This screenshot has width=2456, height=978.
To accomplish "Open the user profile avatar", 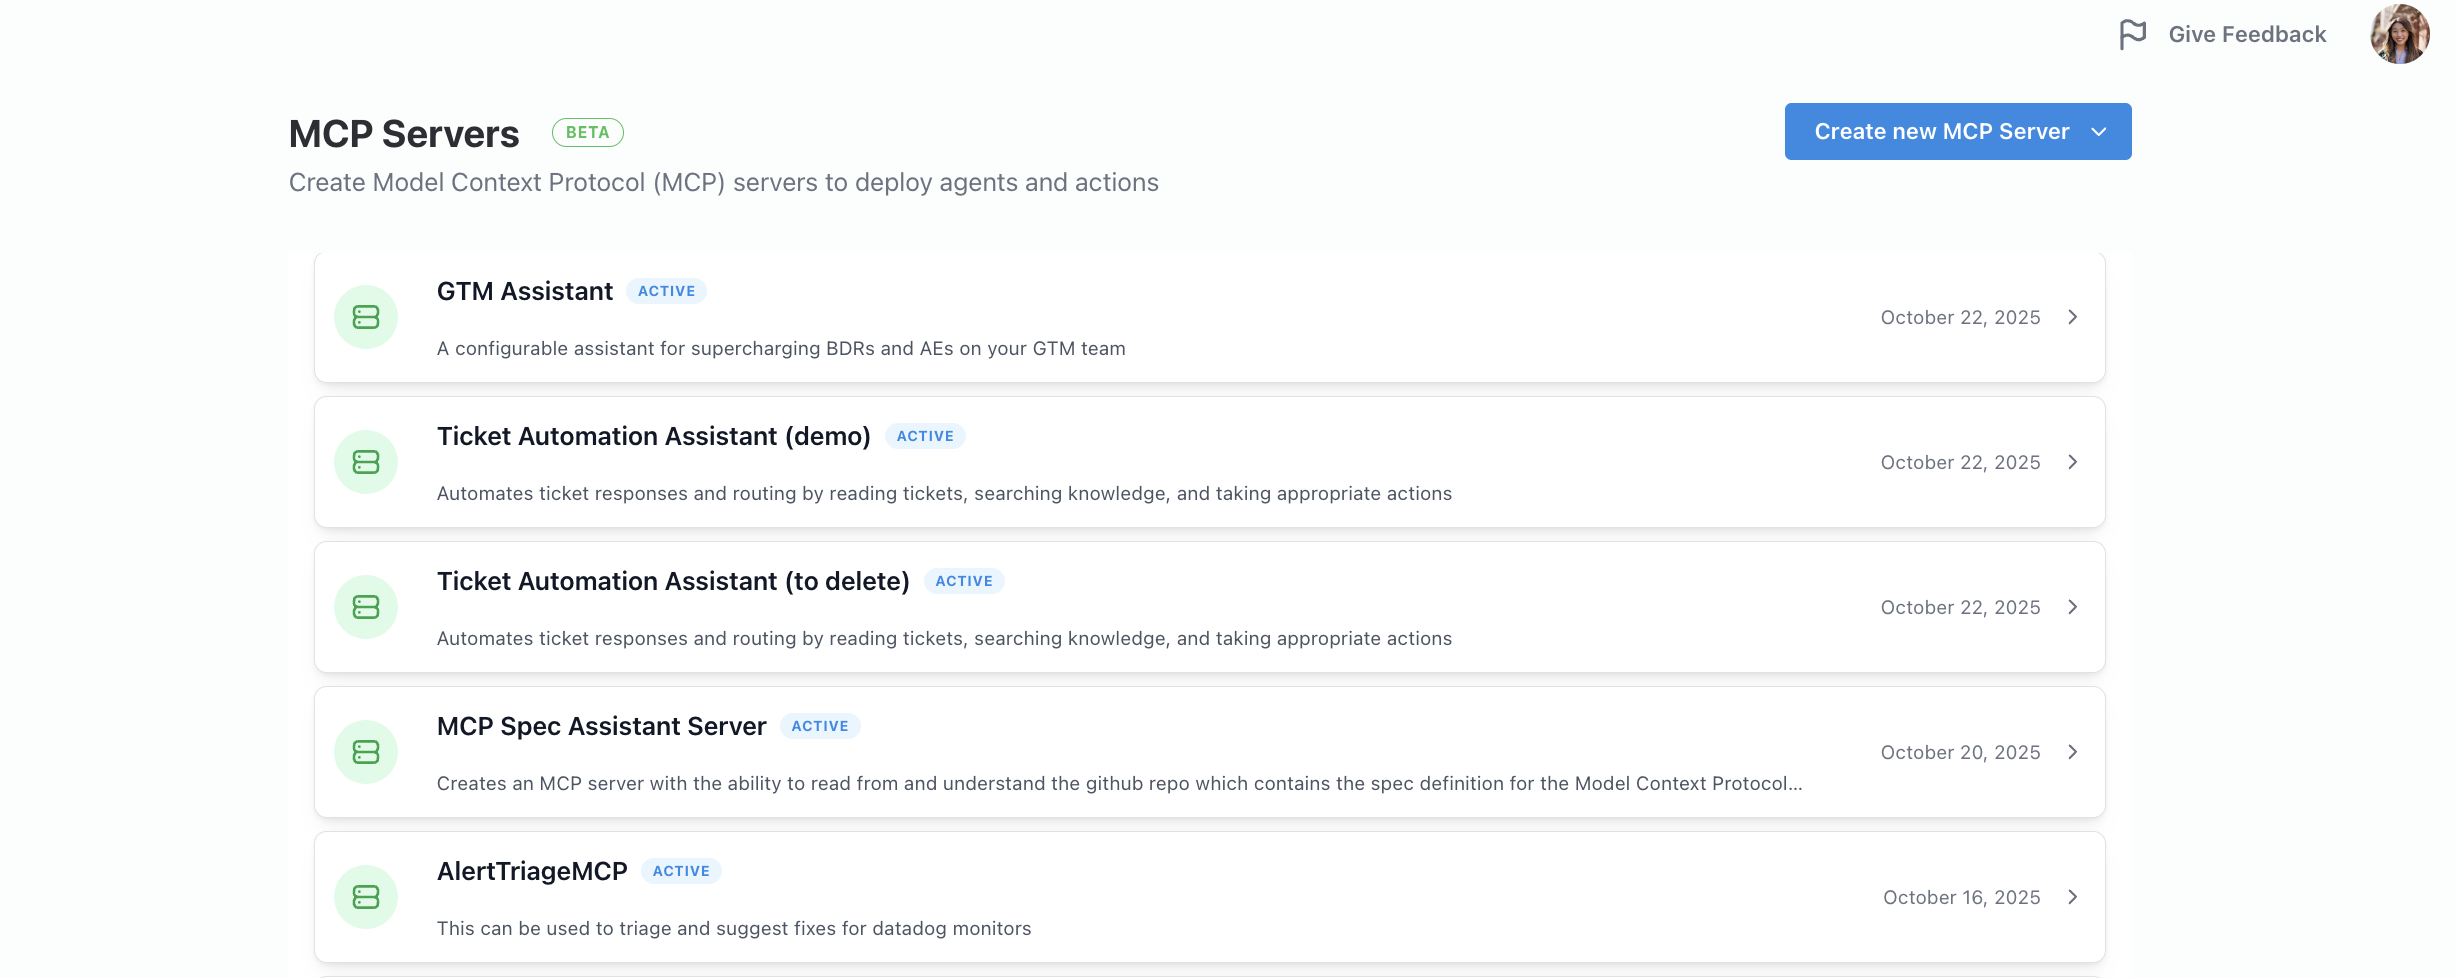I will pos(2399,34).
